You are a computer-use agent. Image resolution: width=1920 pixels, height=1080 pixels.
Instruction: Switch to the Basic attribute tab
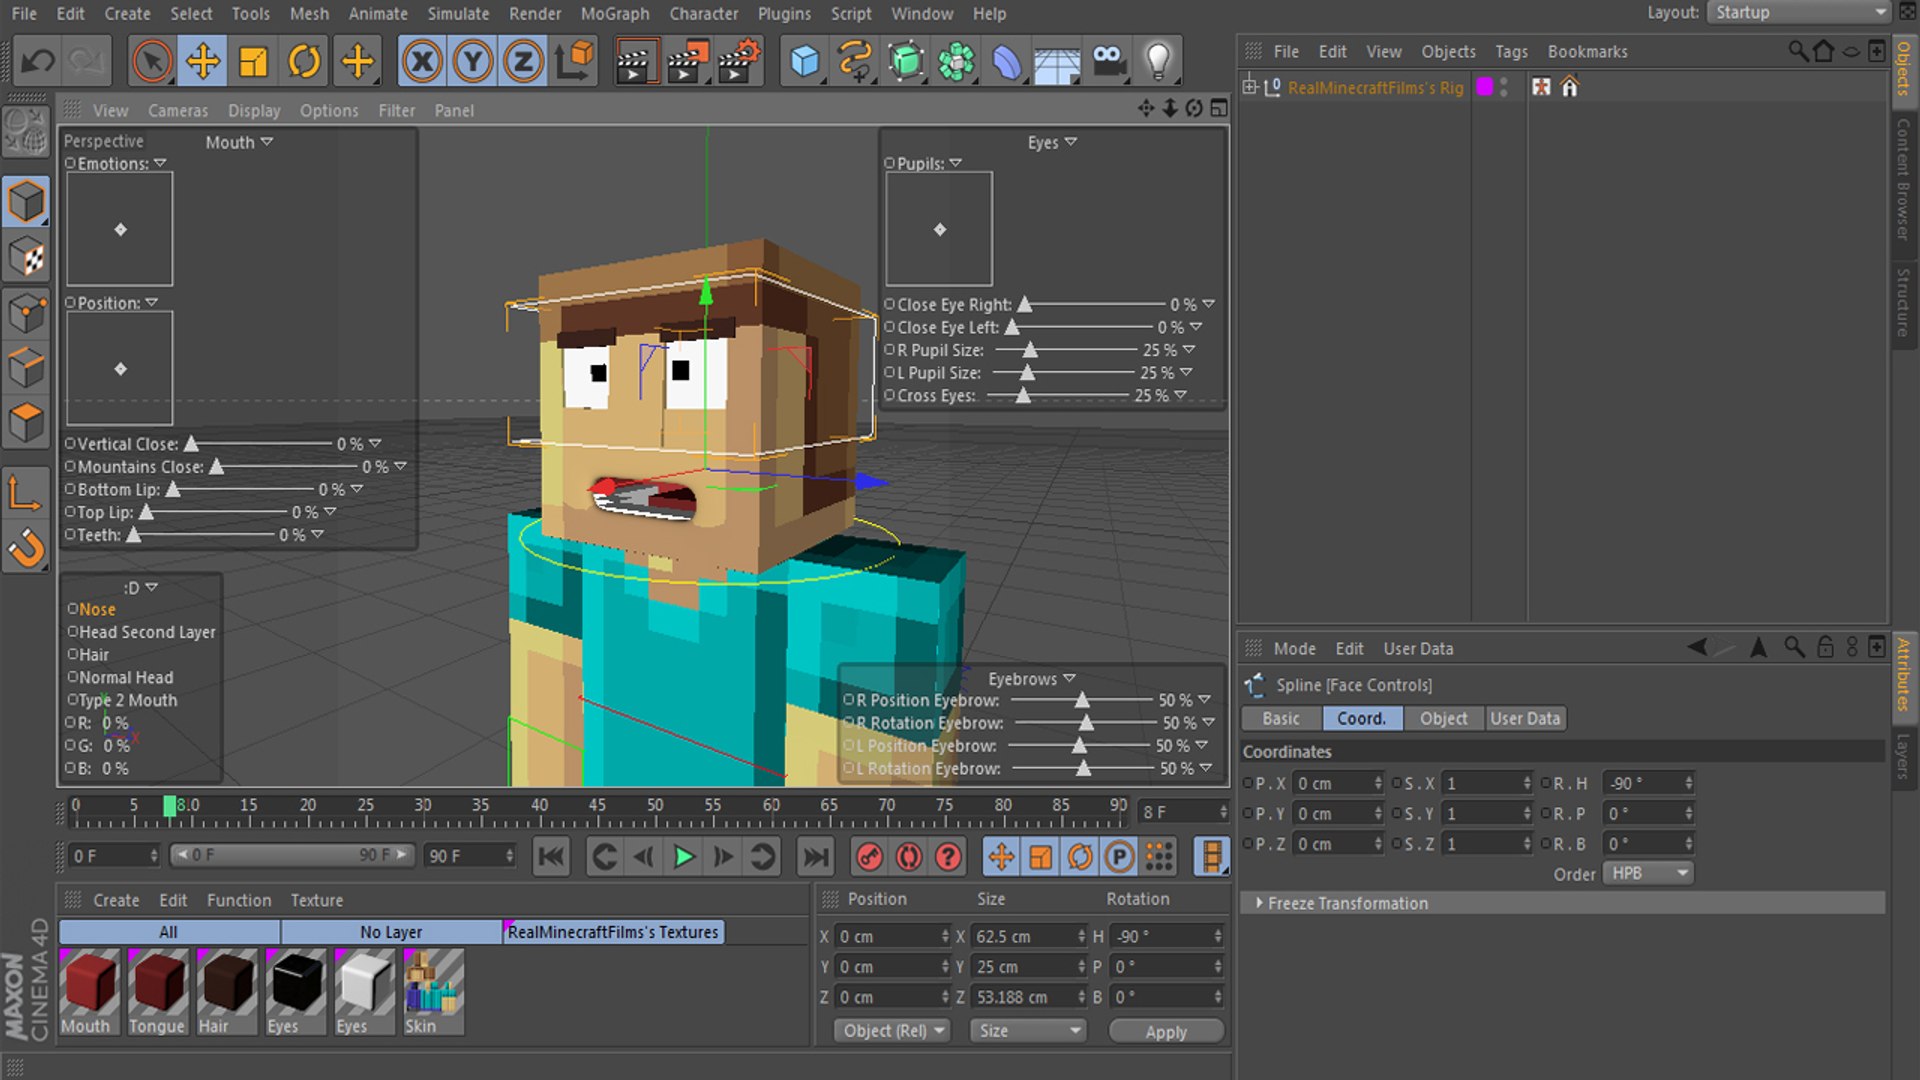point(1281,719)
